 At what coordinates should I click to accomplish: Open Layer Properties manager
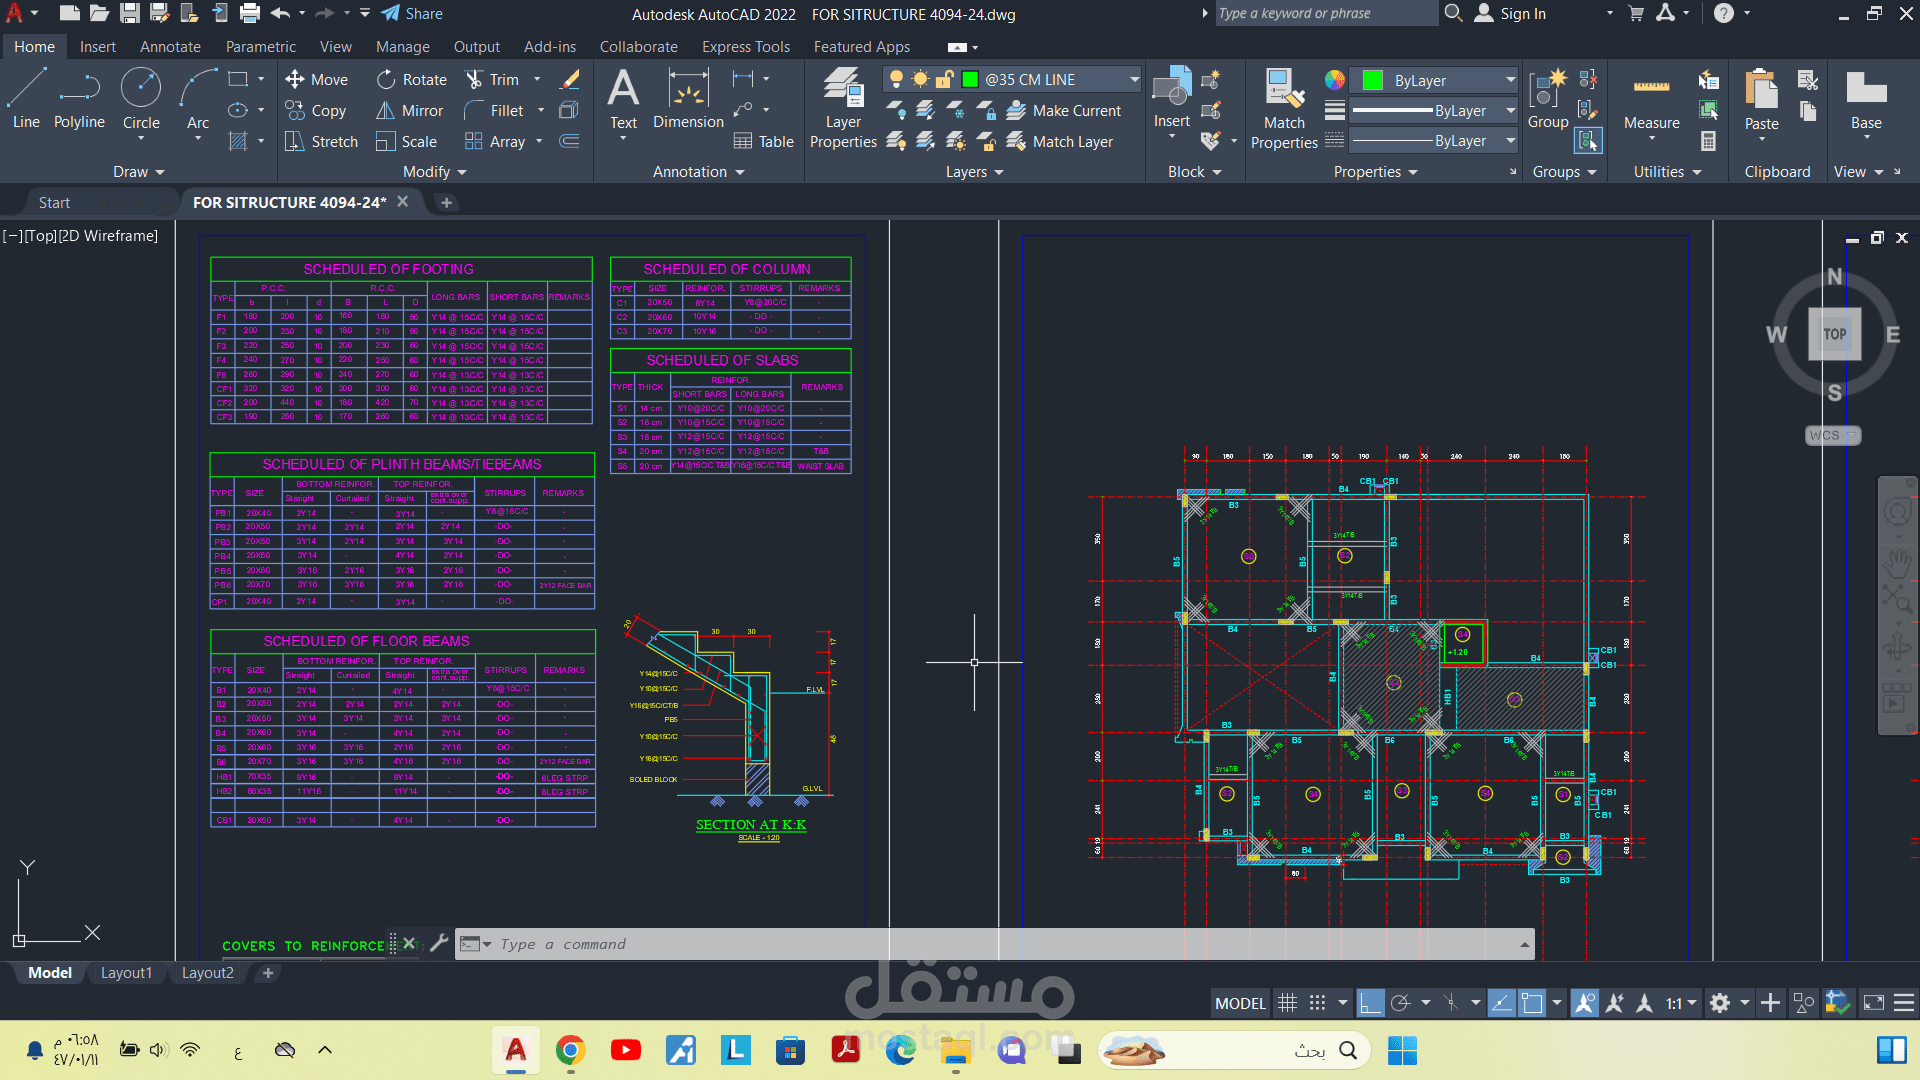[x=843, y=108]
